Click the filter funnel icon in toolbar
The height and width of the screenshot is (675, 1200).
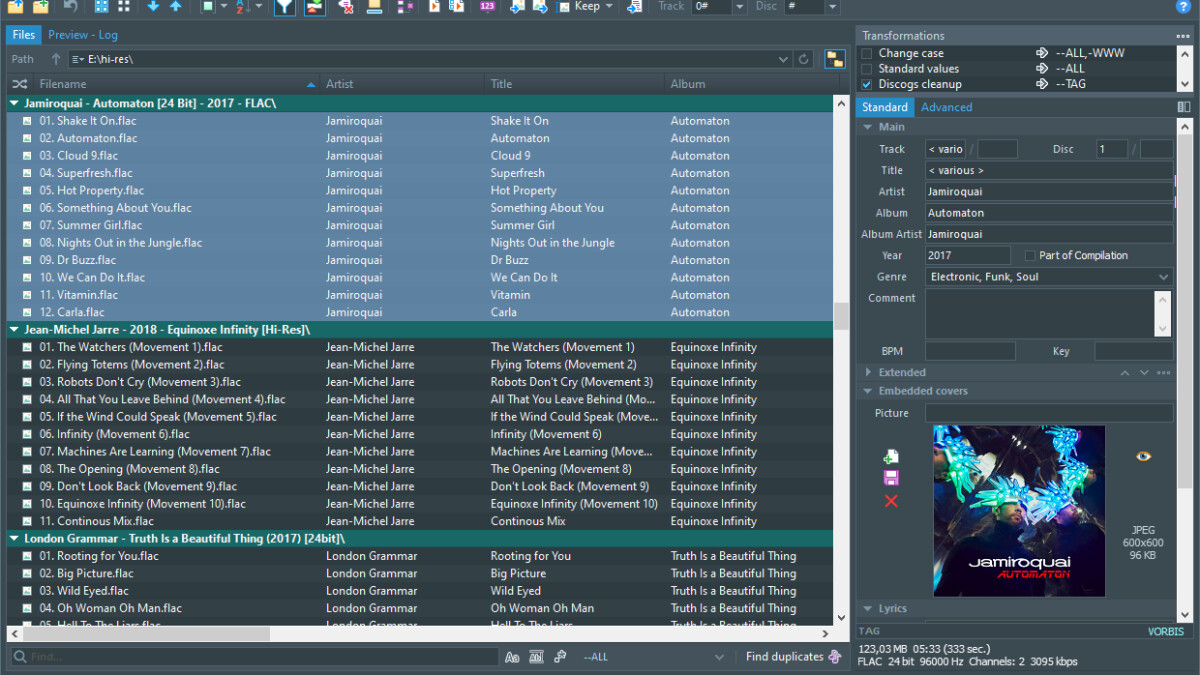(285, 7)
